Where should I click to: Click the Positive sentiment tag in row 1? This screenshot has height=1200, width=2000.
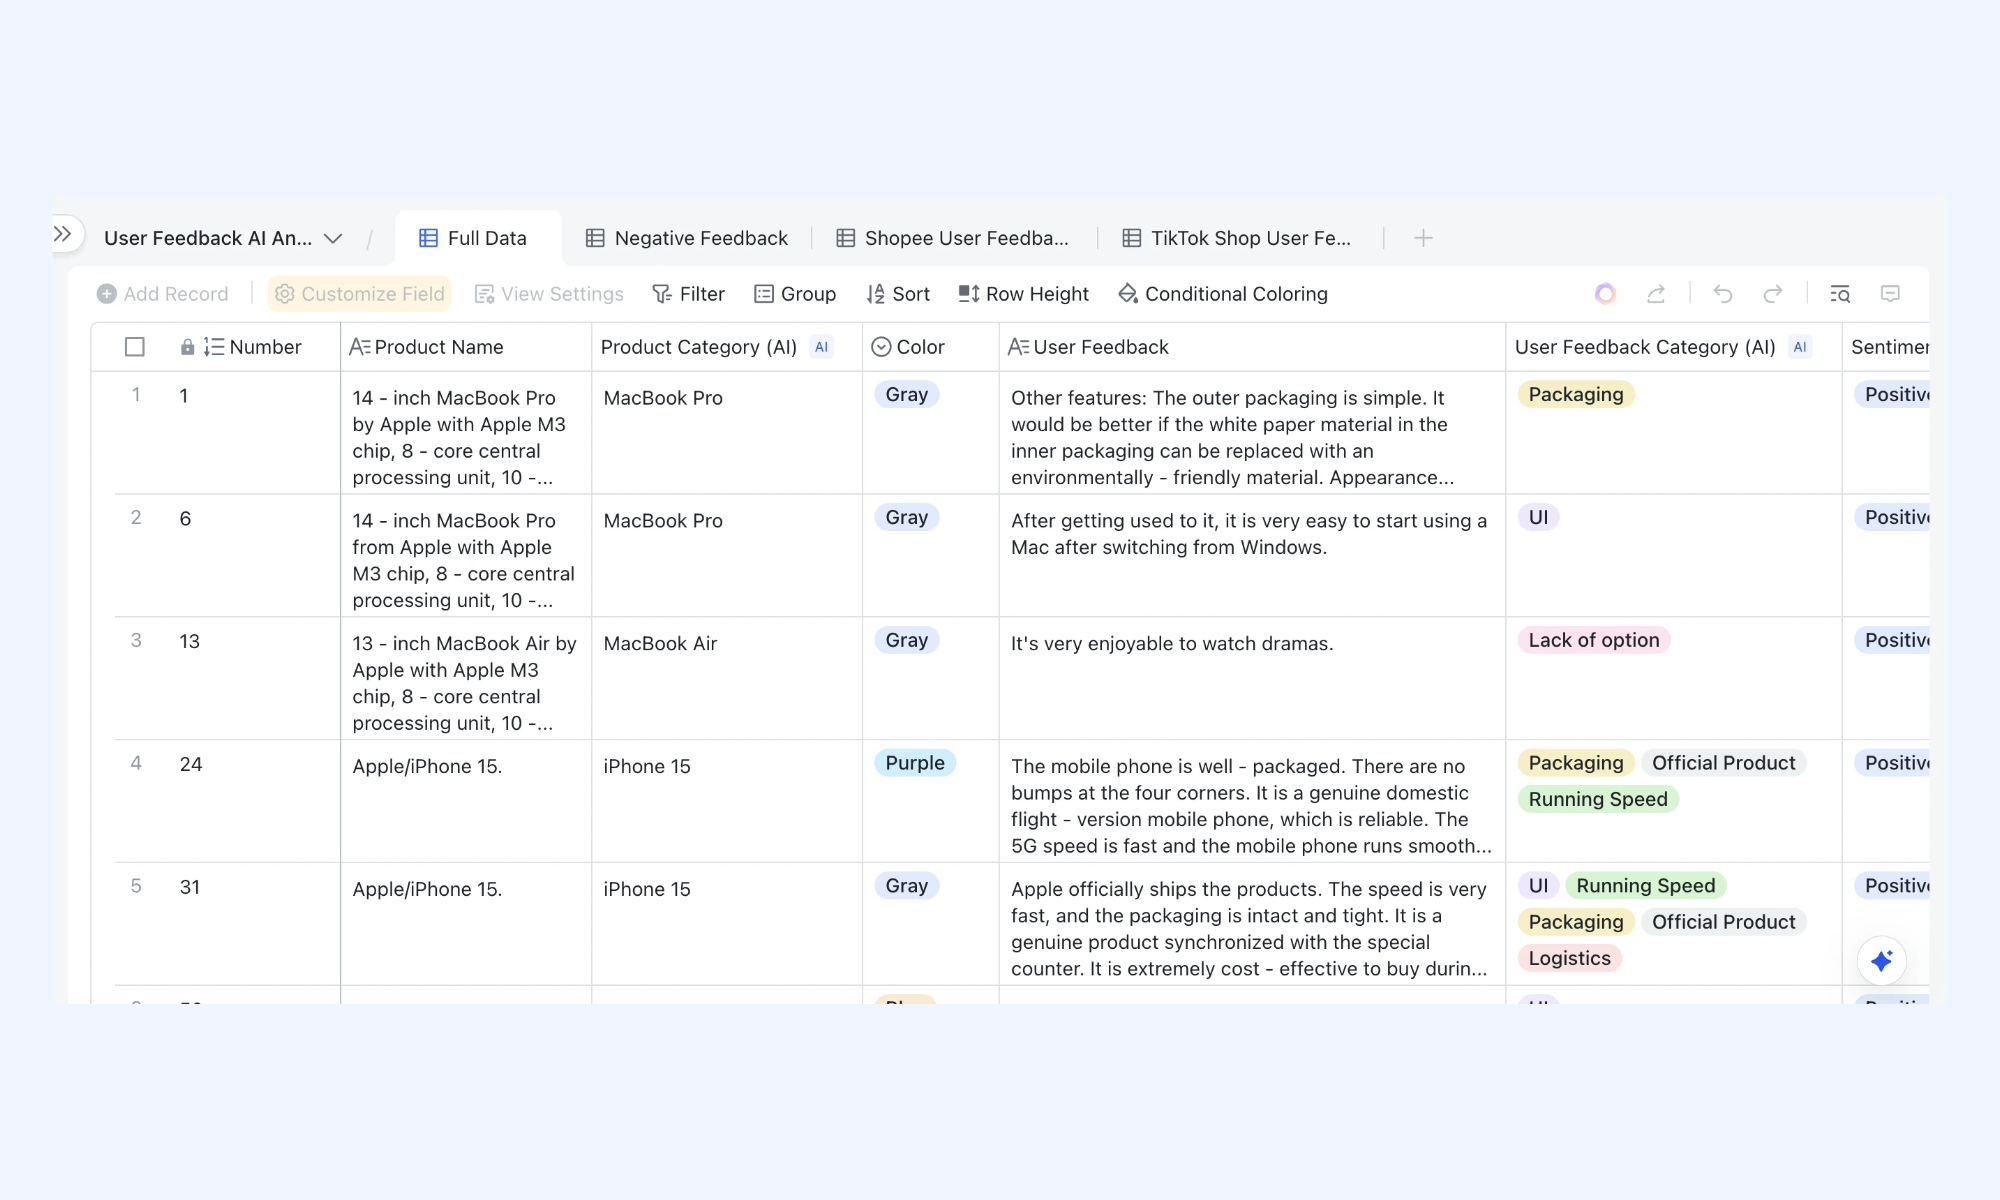[1892, 395]
